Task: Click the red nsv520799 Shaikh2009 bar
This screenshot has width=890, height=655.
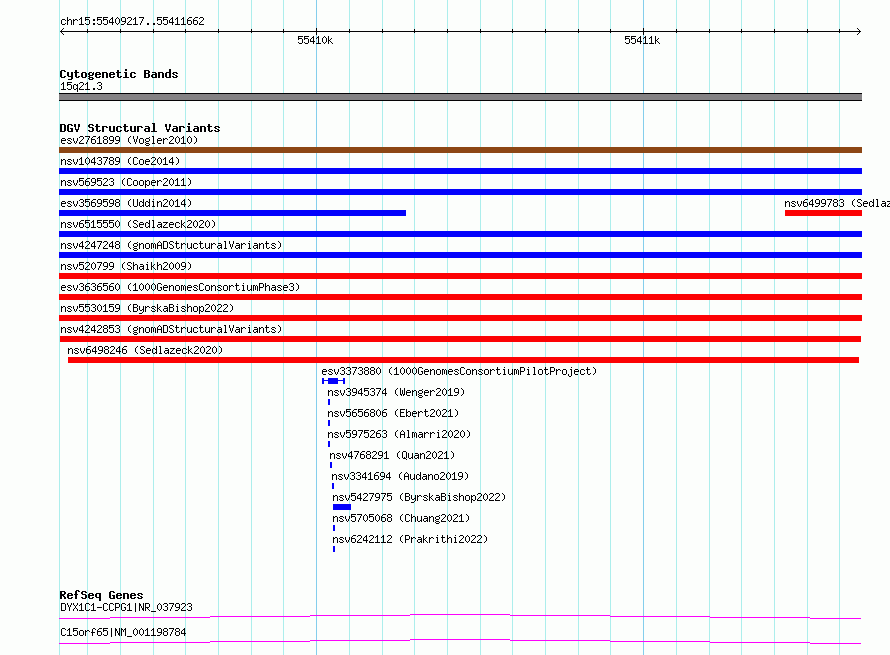Action: [460, 276]
